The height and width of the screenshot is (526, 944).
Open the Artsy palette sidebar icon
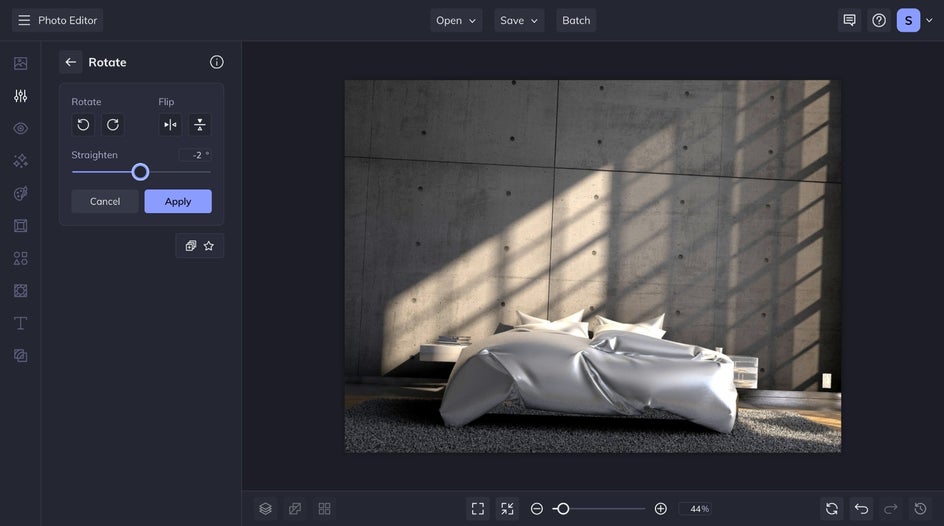pos(20,193)
